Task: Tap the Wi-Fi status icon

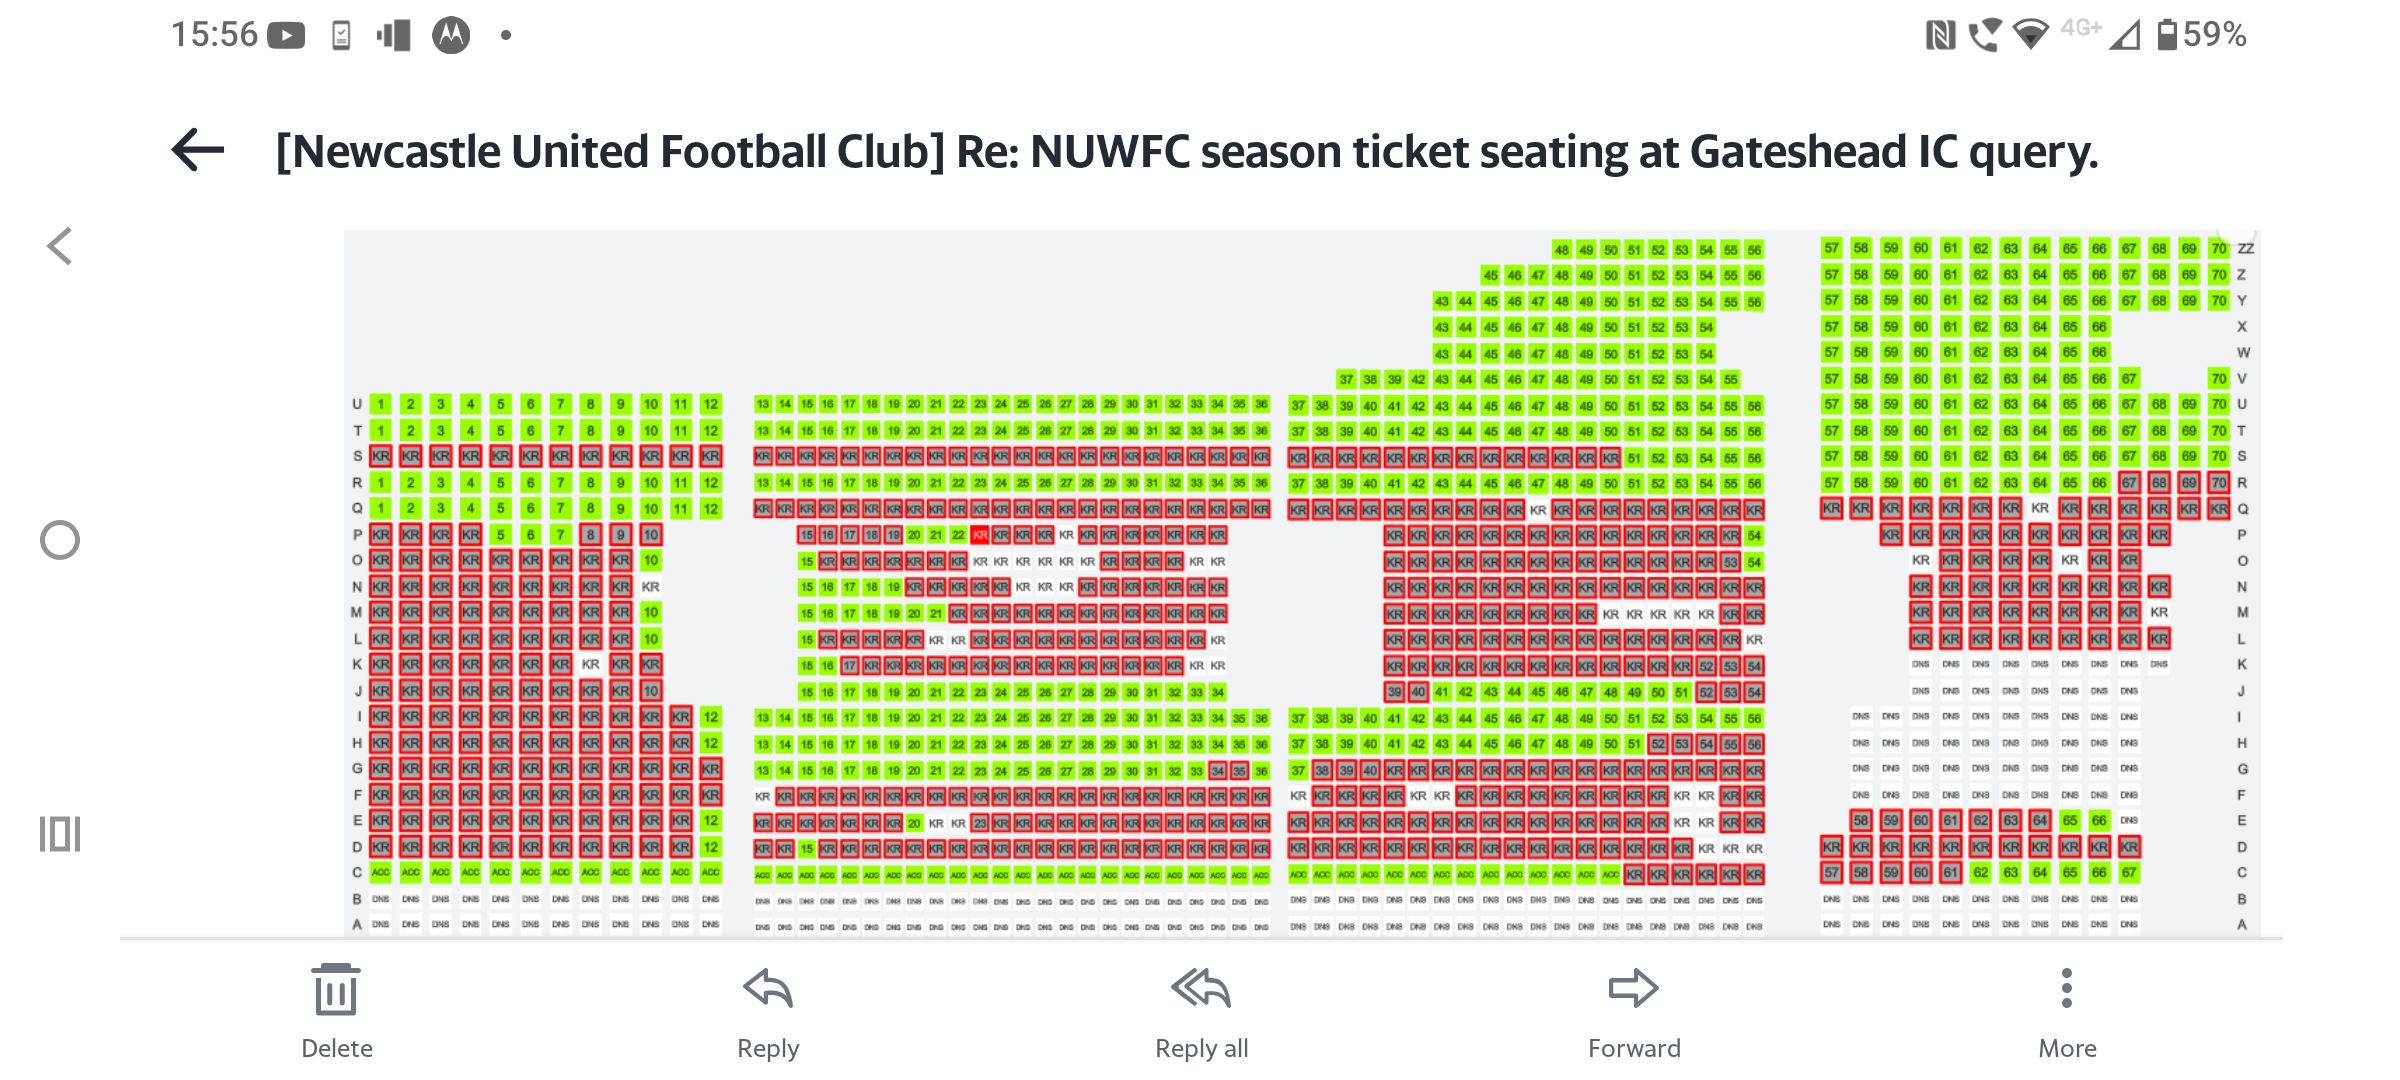Action: (x=2031, y=35)
